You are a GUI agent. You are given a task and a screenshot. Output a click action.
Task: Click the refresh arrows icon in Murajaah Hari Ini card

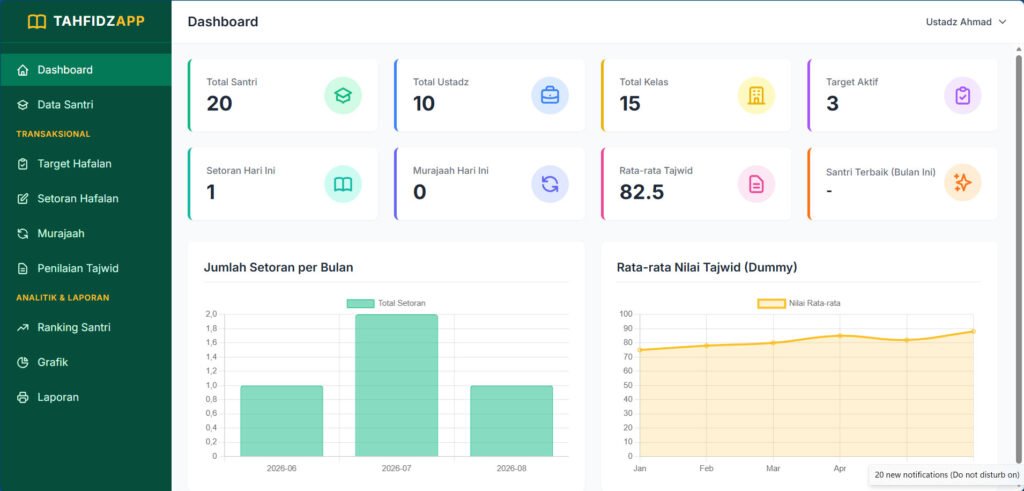tap(550, 184)
